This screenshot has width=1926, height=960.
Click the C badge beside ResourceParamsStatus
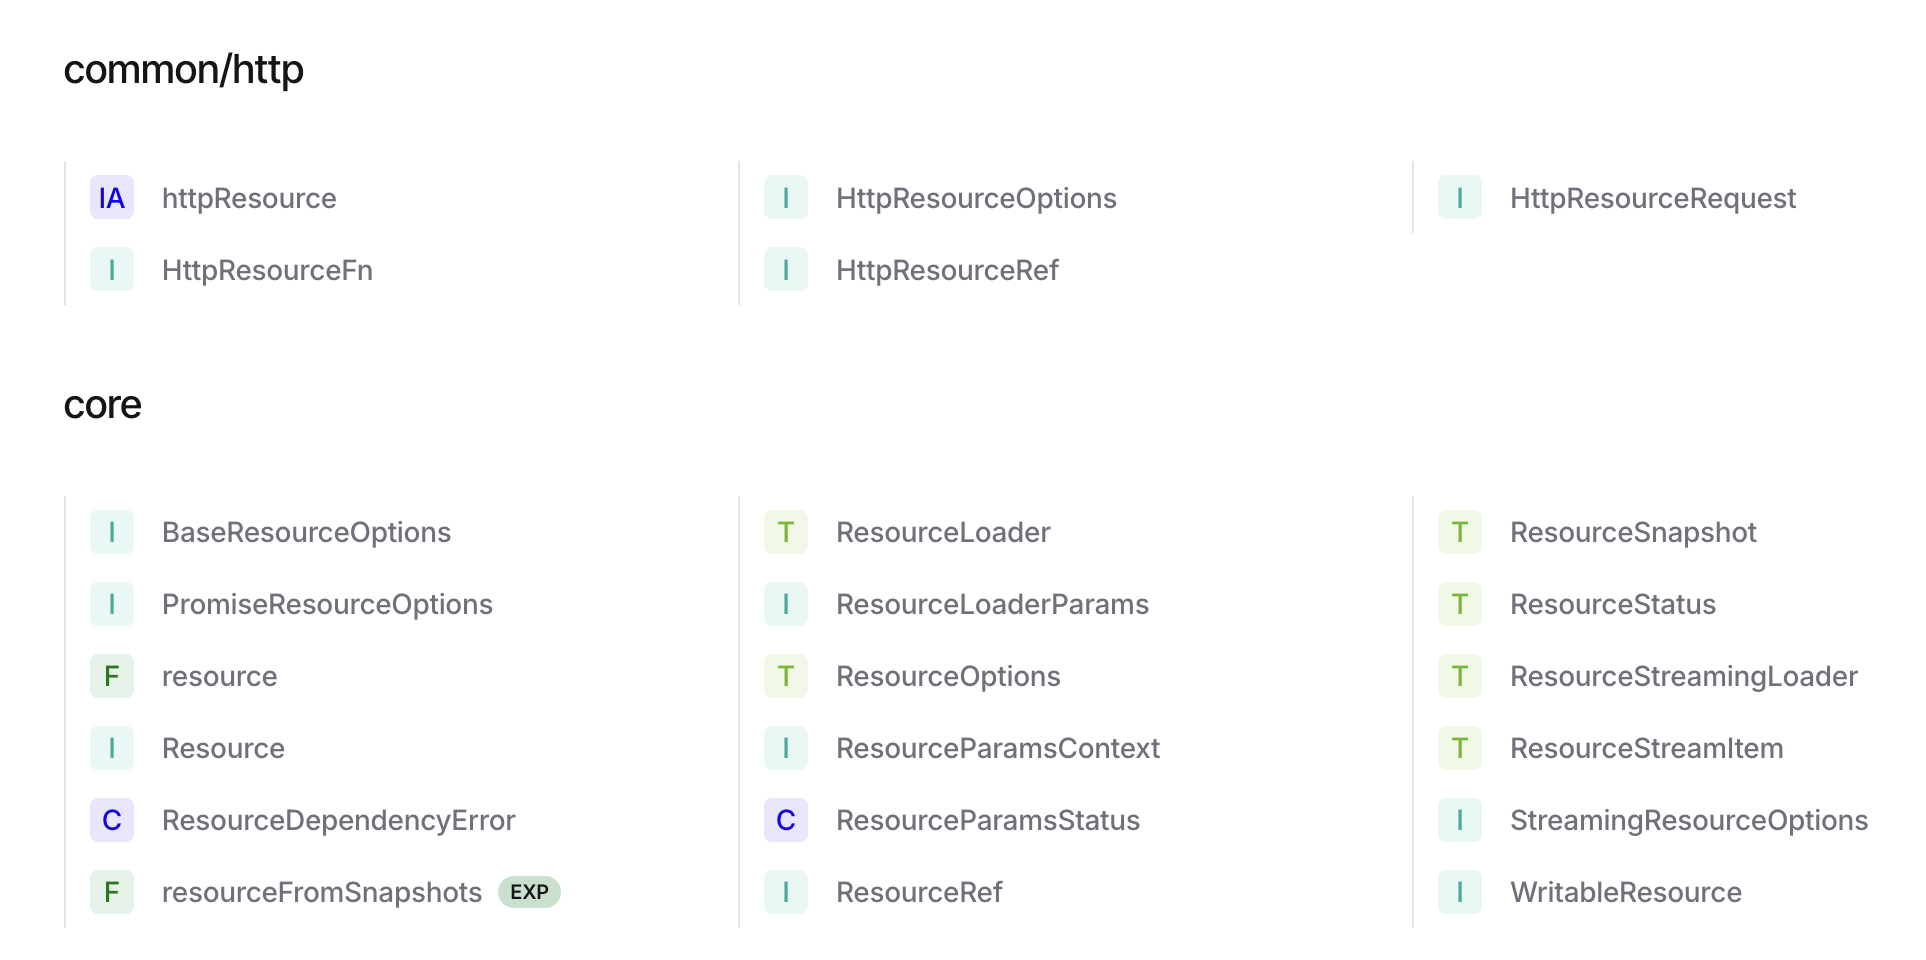click(786, 820)
